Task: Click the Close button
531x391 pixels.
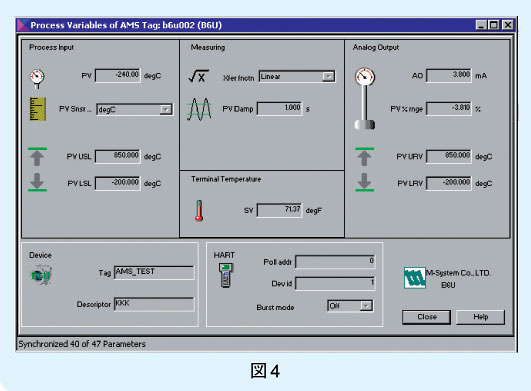Action: (x=426, y=317)
